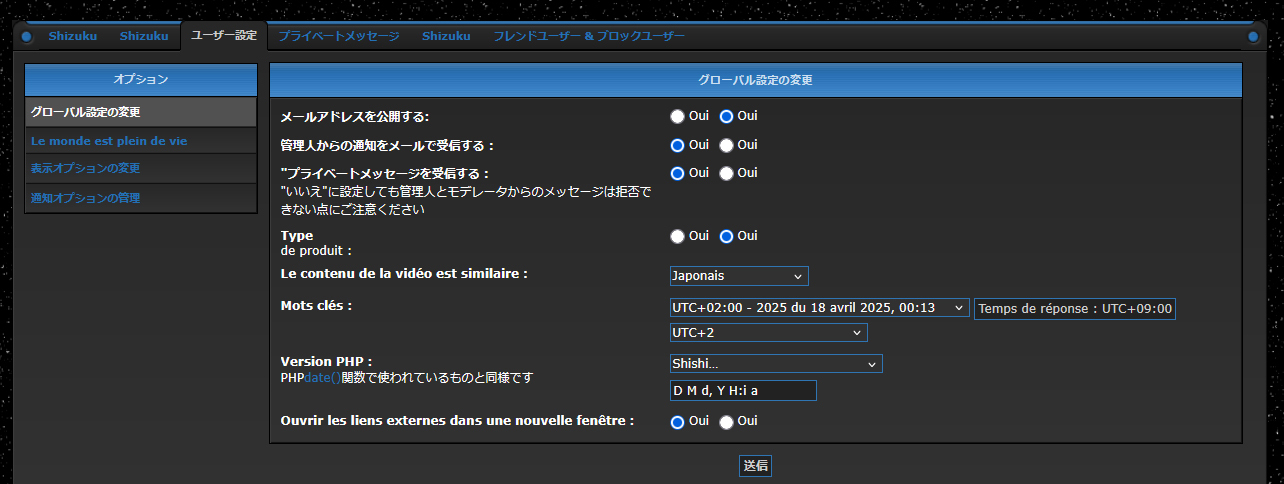Click the checked Oui radio for プライベートメッセージを受信する
This screenshot has height=484, width=1284.
[x=677, y=173]
